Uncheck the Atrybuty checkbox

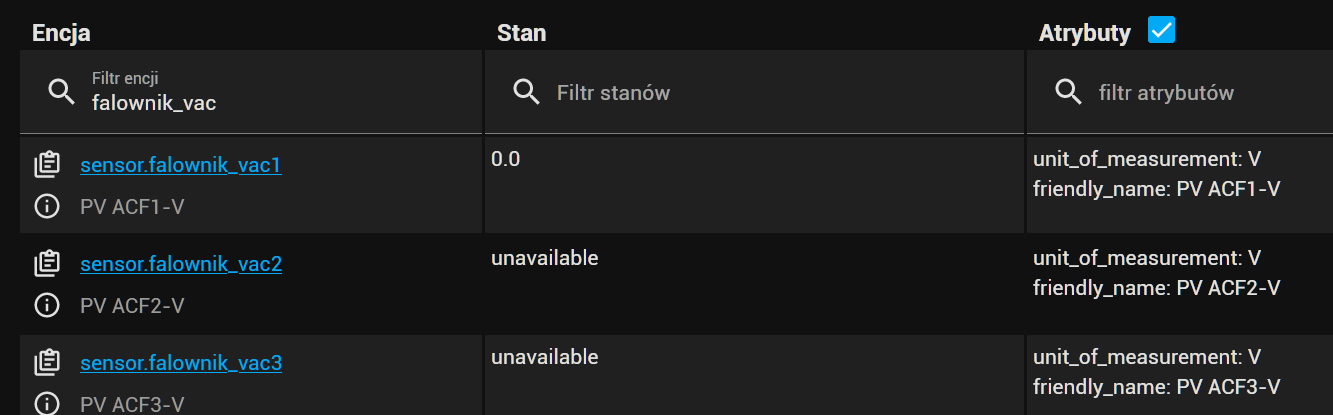tap(1161, 30)
